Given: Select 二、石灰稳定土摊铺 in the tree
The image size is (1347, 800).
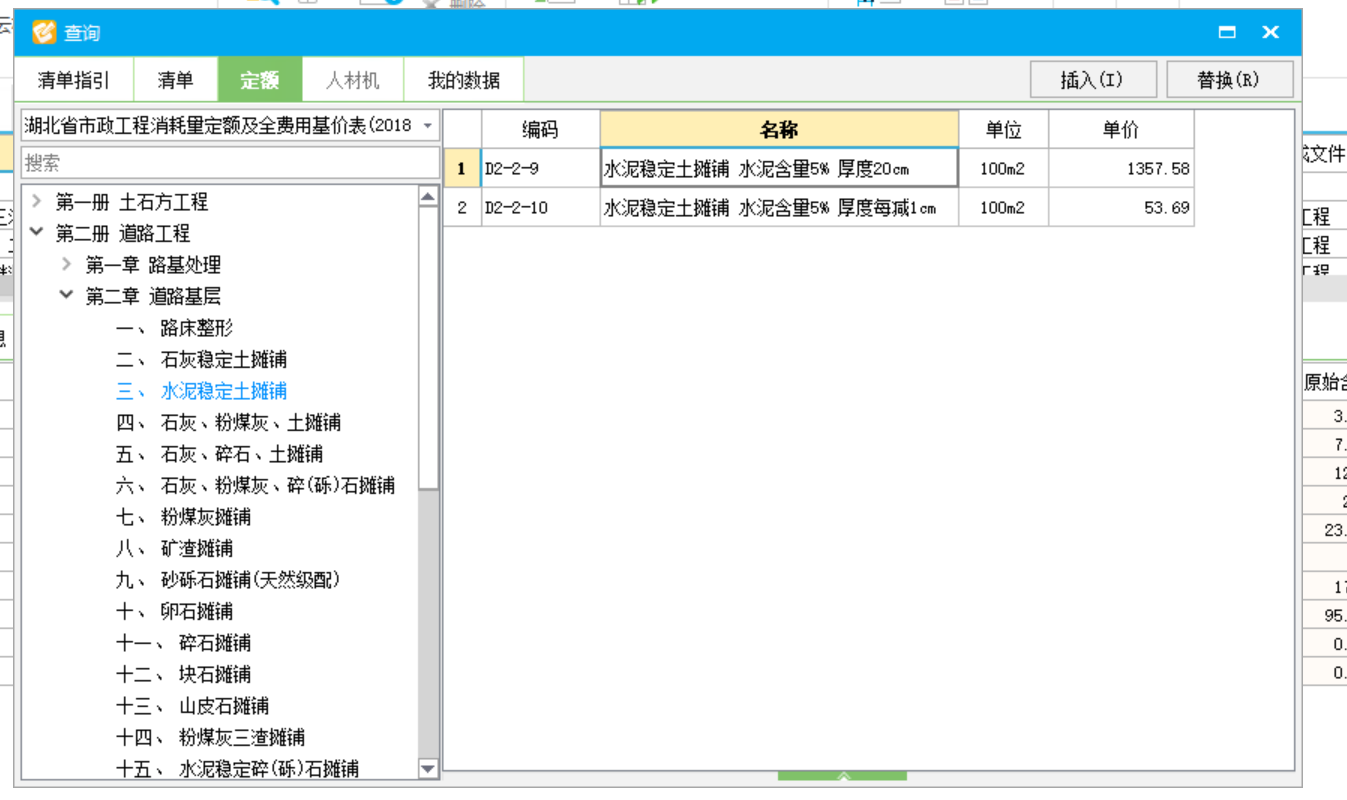Looking at the screenshot, I should click(201, 359).
